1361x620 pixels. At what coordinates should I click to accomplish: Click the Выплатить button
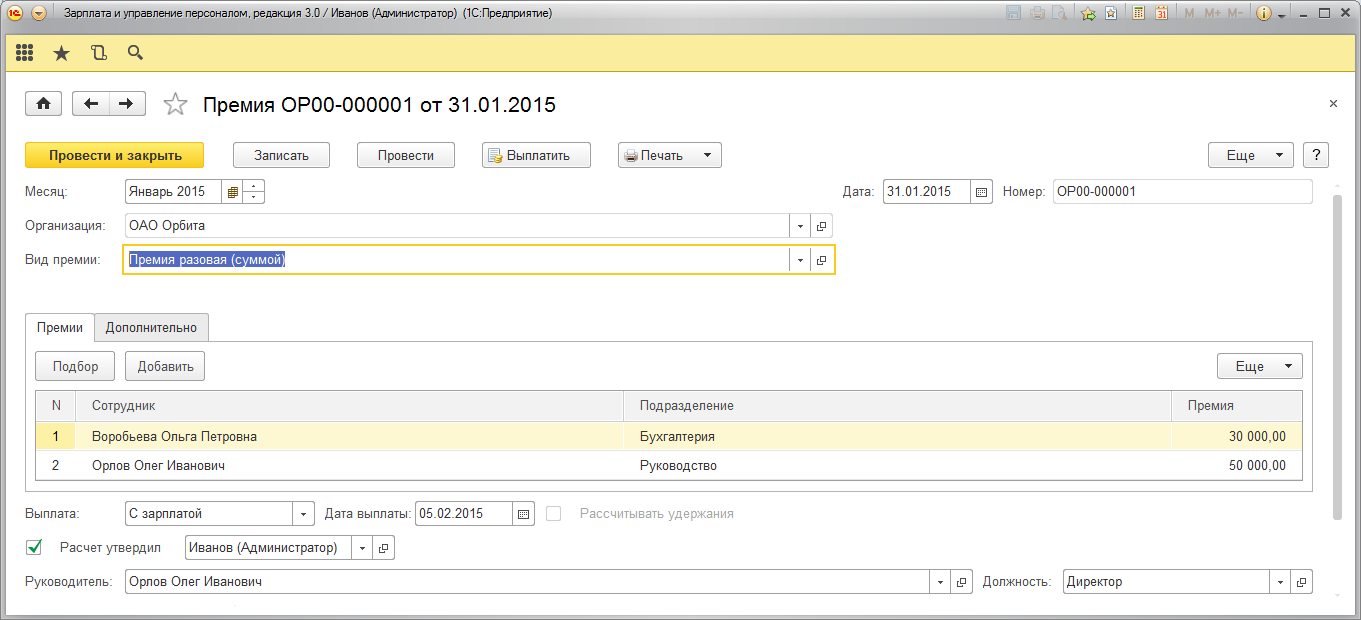537,155
